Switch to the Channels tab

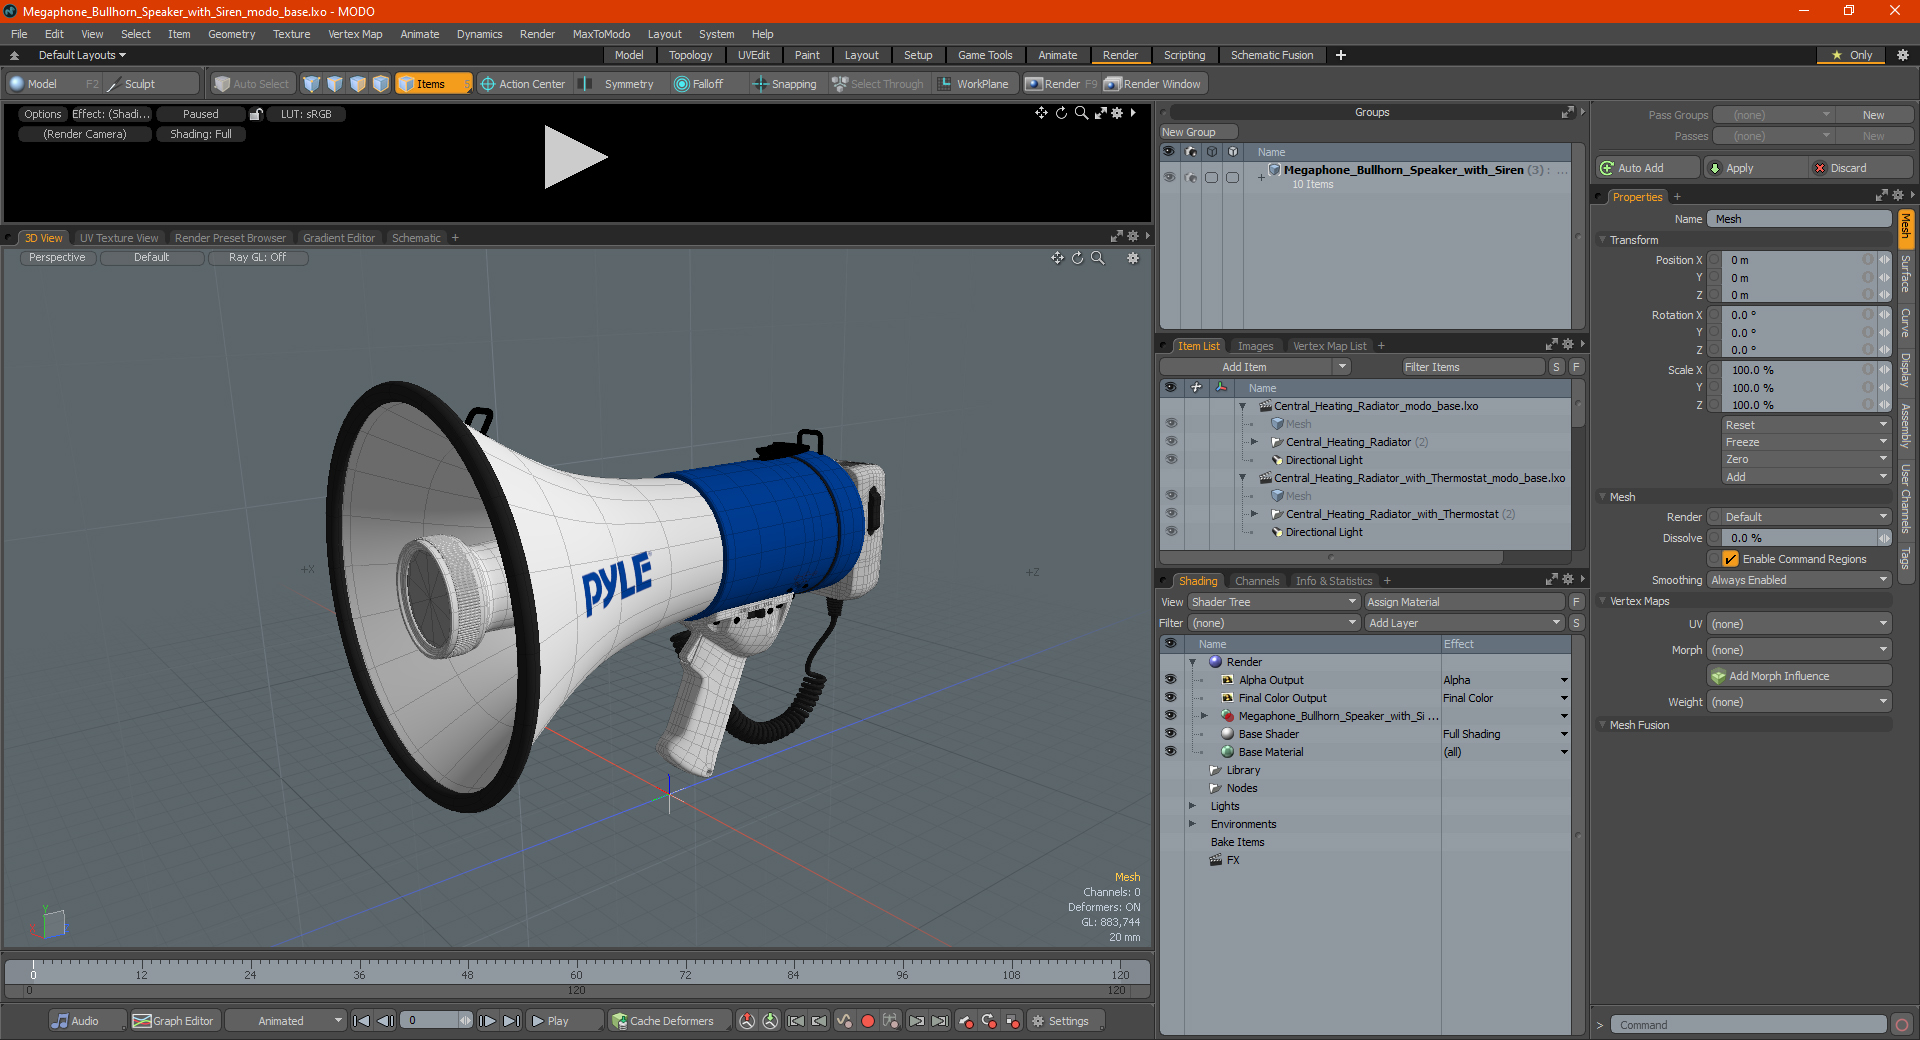[1257, 581]
